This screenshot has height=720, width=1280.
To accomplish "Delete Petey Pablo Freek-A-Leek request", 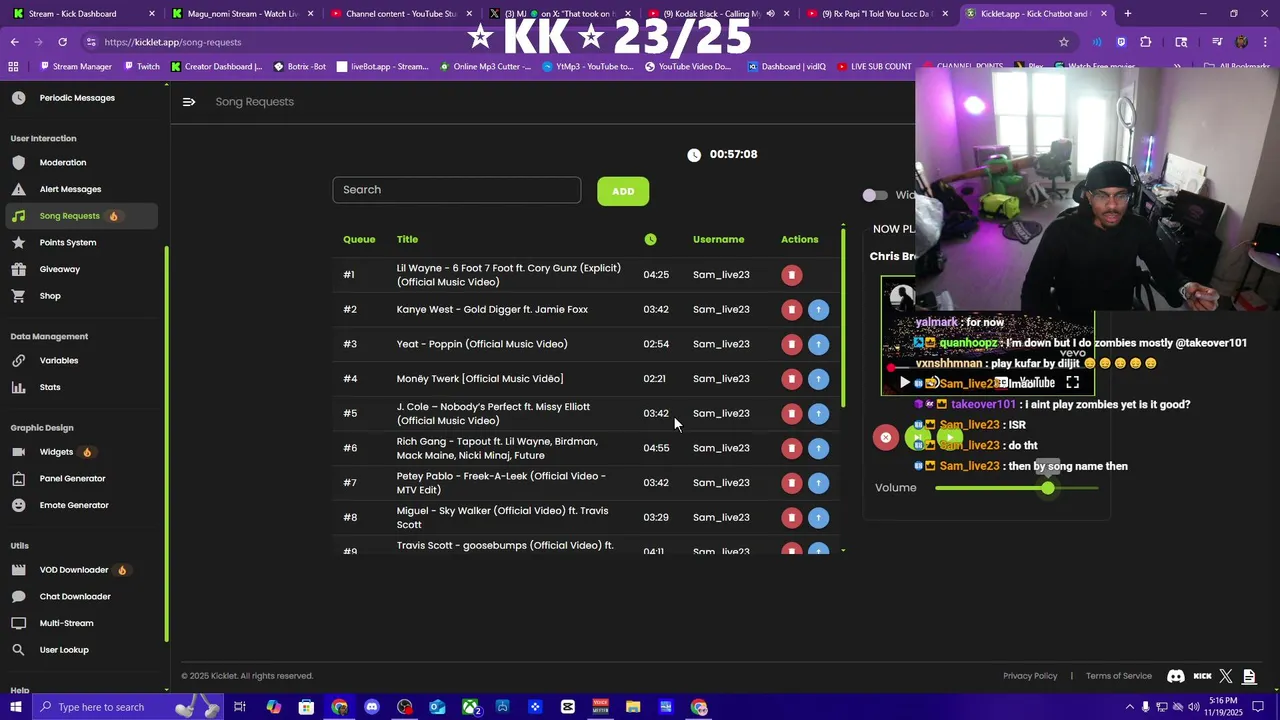I will (792, 483).
